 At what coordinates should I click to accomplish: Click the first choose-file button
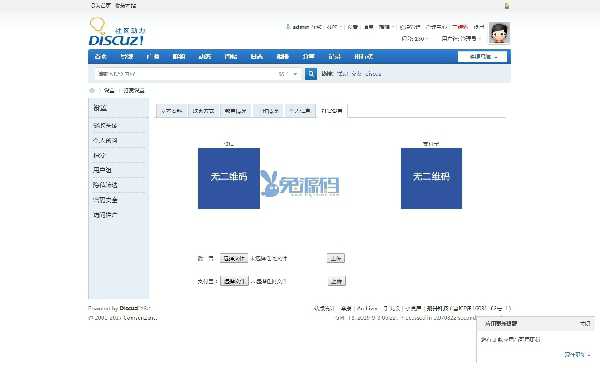point(234,258)
